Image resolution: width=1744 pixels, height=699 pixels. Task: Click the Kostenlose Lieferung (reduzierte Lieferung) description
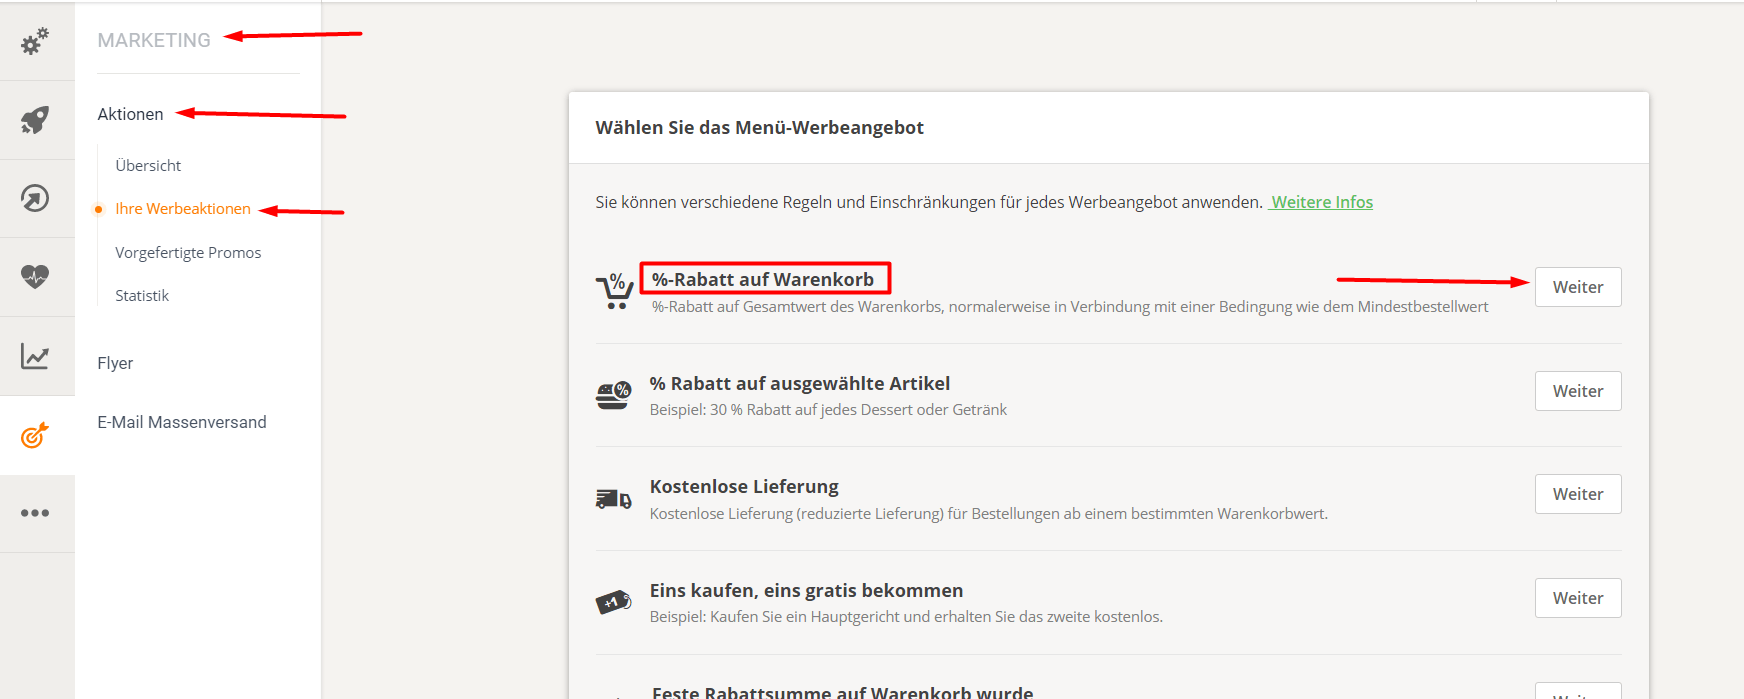[989, 514]
